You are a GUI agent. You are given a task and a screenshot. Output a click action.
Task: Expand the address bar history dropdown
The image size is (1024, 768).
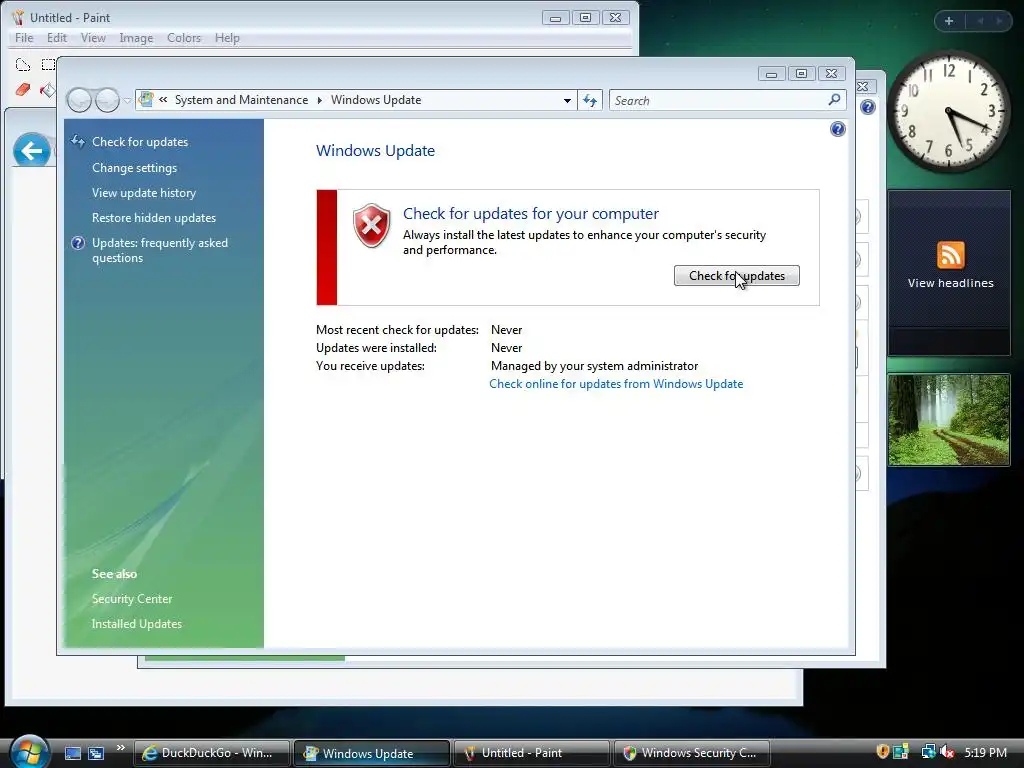[x=567, y=101]
